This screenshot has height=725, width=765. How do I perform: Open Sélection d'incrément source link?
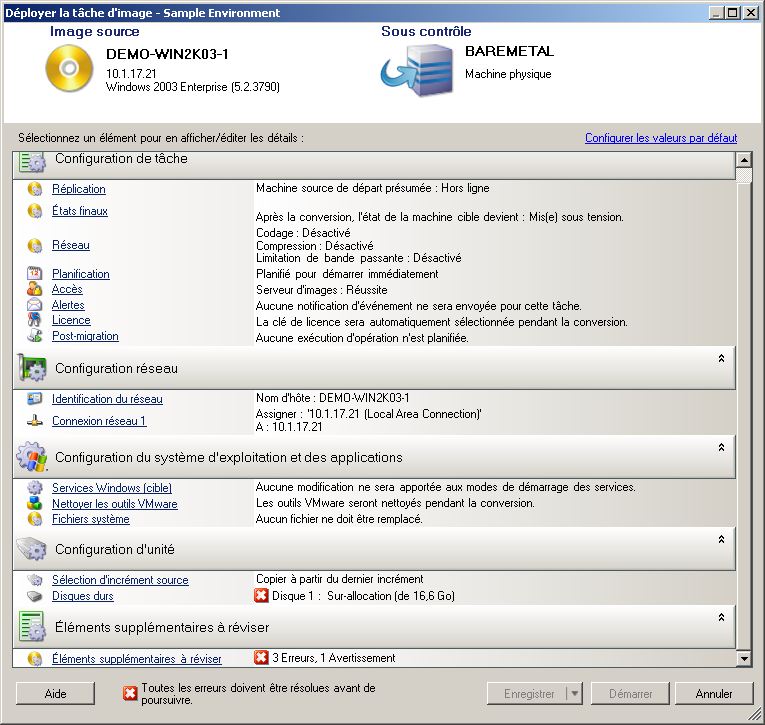(x=120, y=580)
